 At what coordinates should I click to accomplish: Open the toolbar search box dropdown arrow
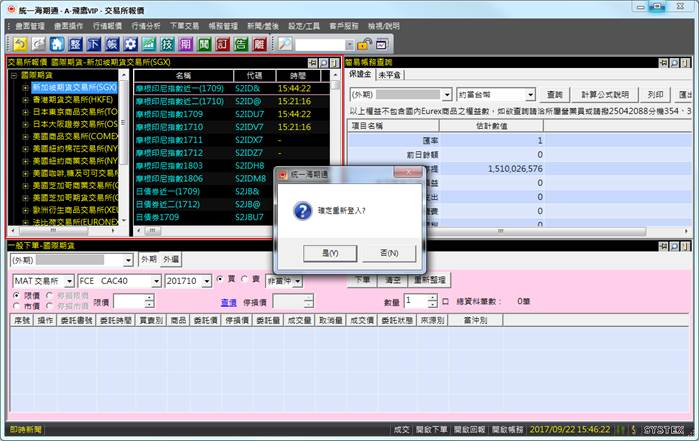pos(350,45)
